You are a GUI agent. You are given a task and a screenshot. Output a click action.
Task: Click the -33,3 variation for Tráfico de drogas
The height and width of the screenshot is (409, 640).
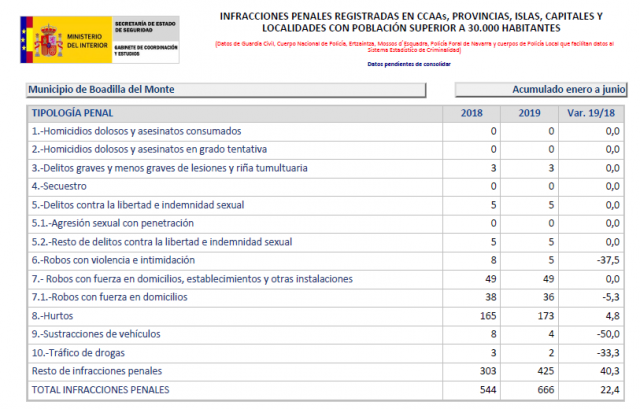point(608,353)
